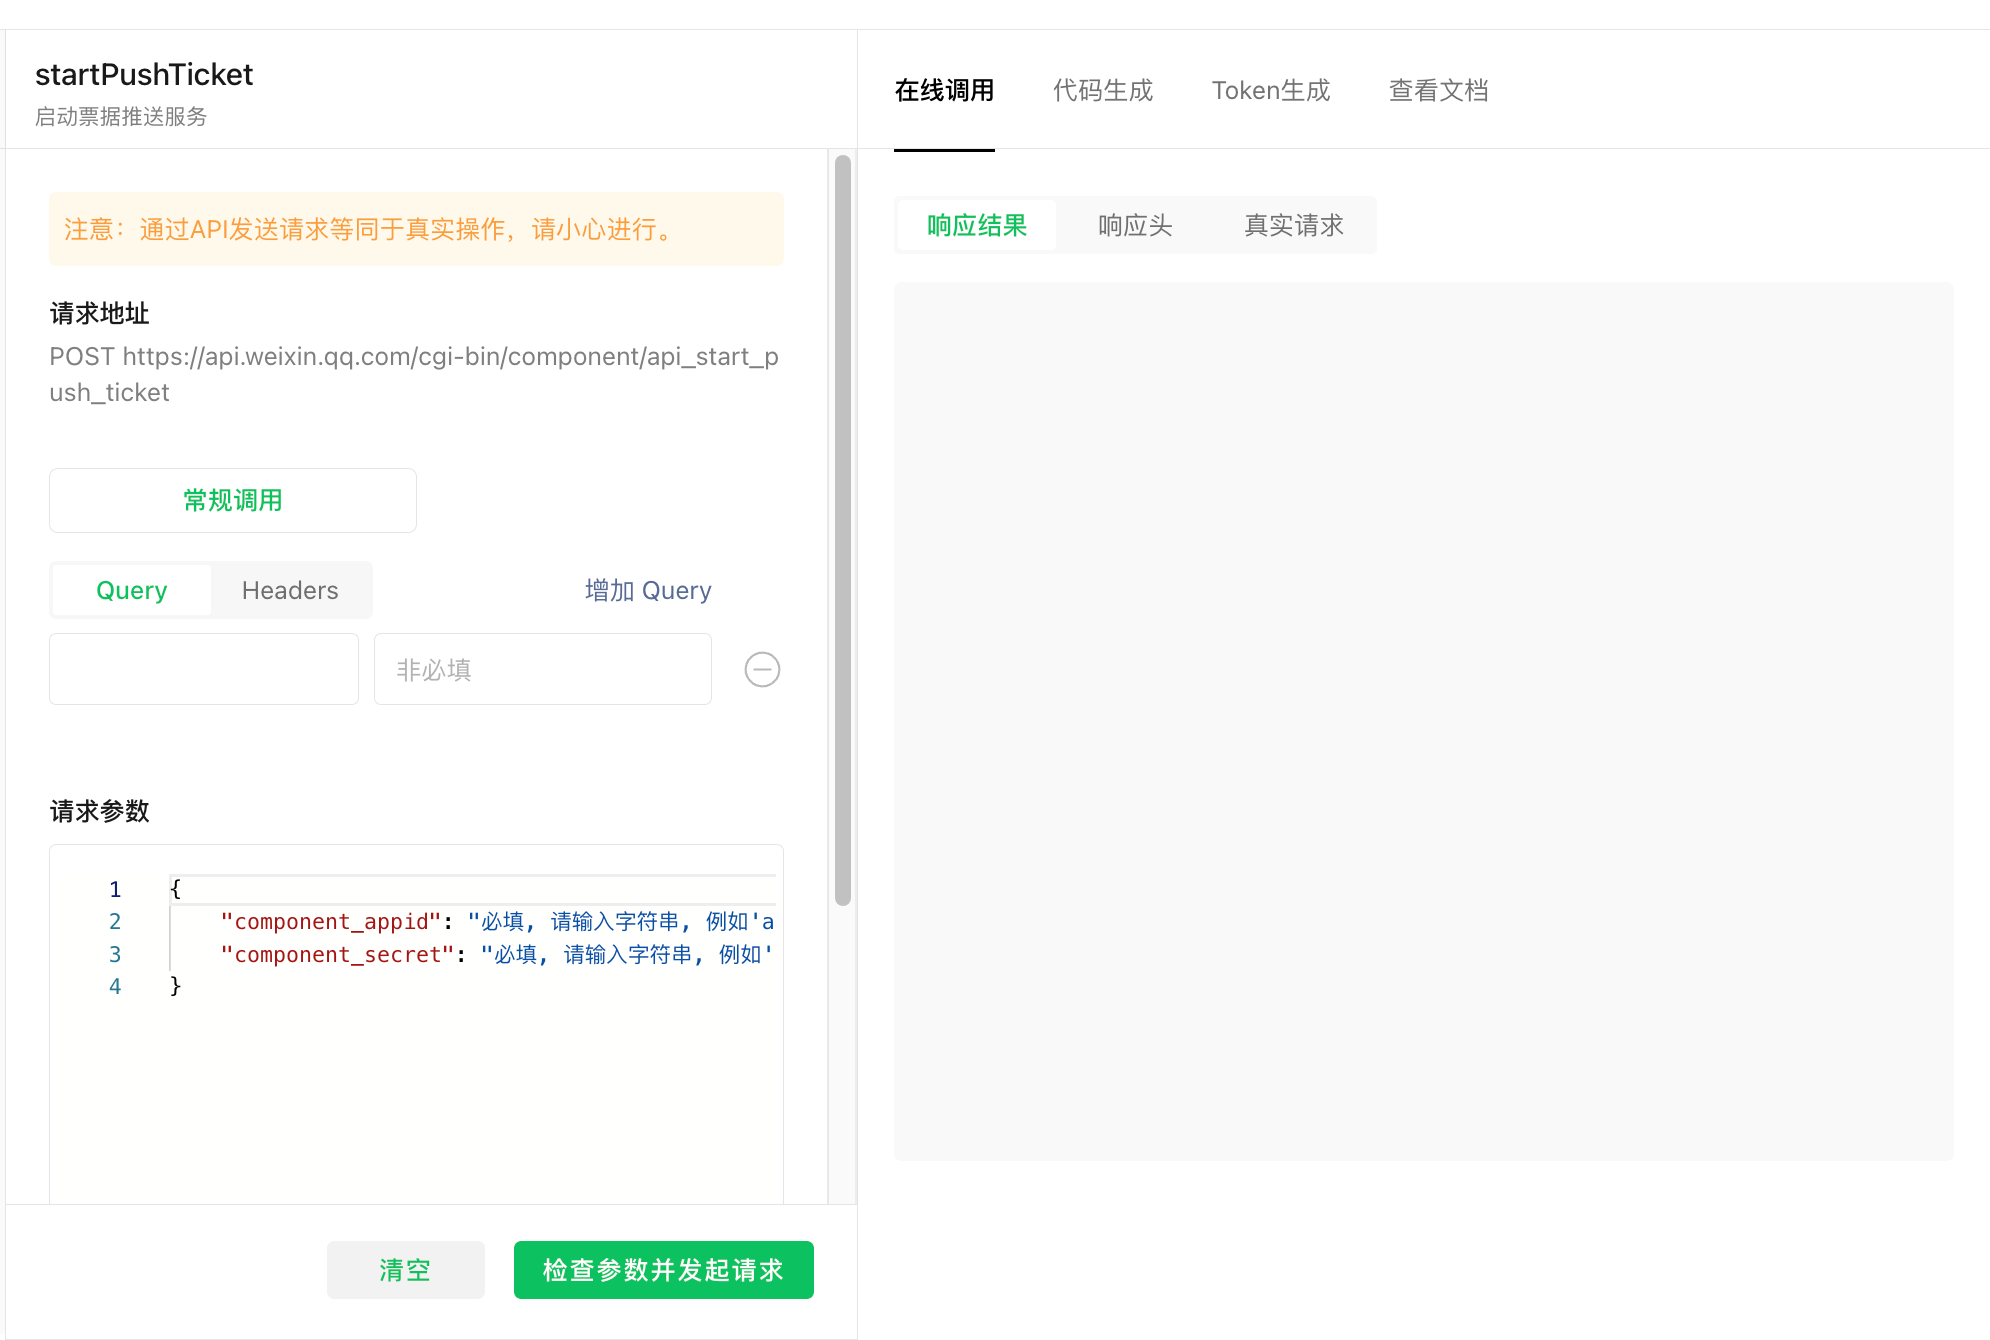Switch to 代码生成 tab
1990x1340 pixels.
click(x=1102, y=91)
